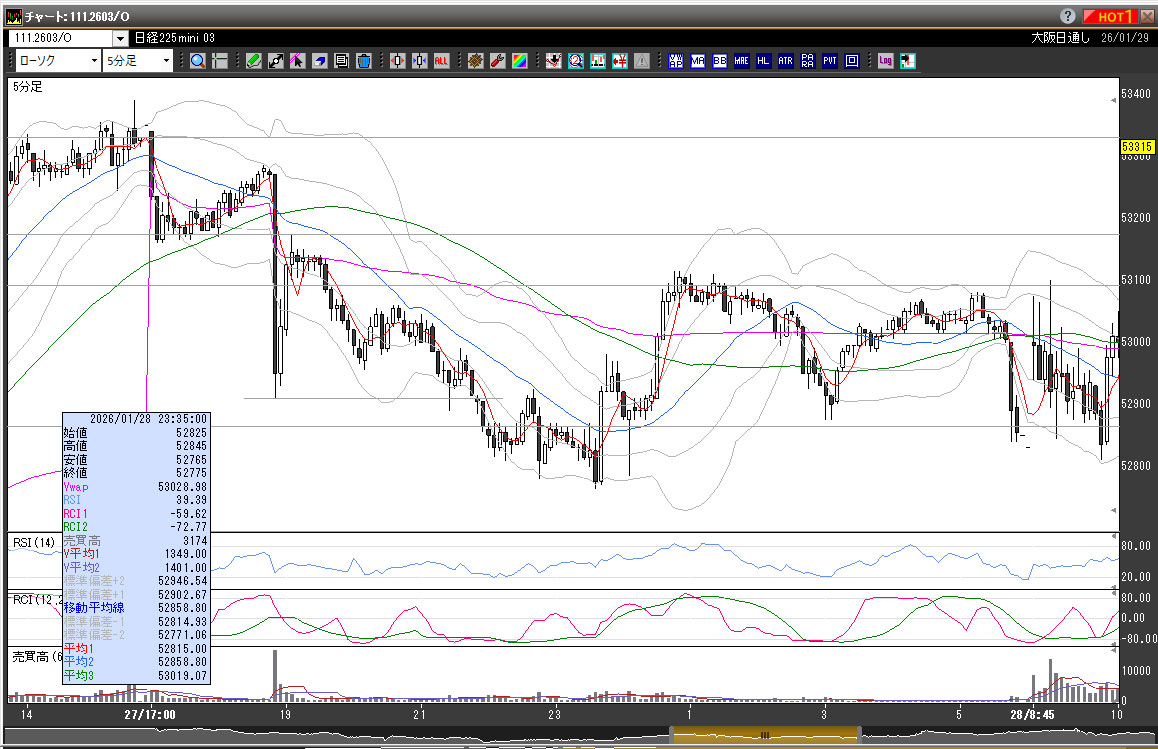Toggle the BB Bollinger Bands indicator

click(x=719, y=61)
